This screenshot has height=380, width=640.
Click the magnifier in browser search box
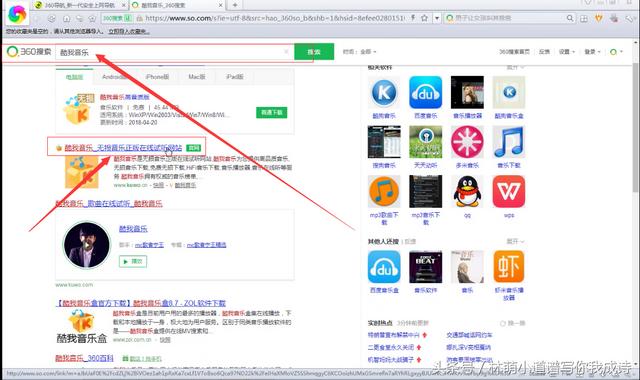click(570, 18)
